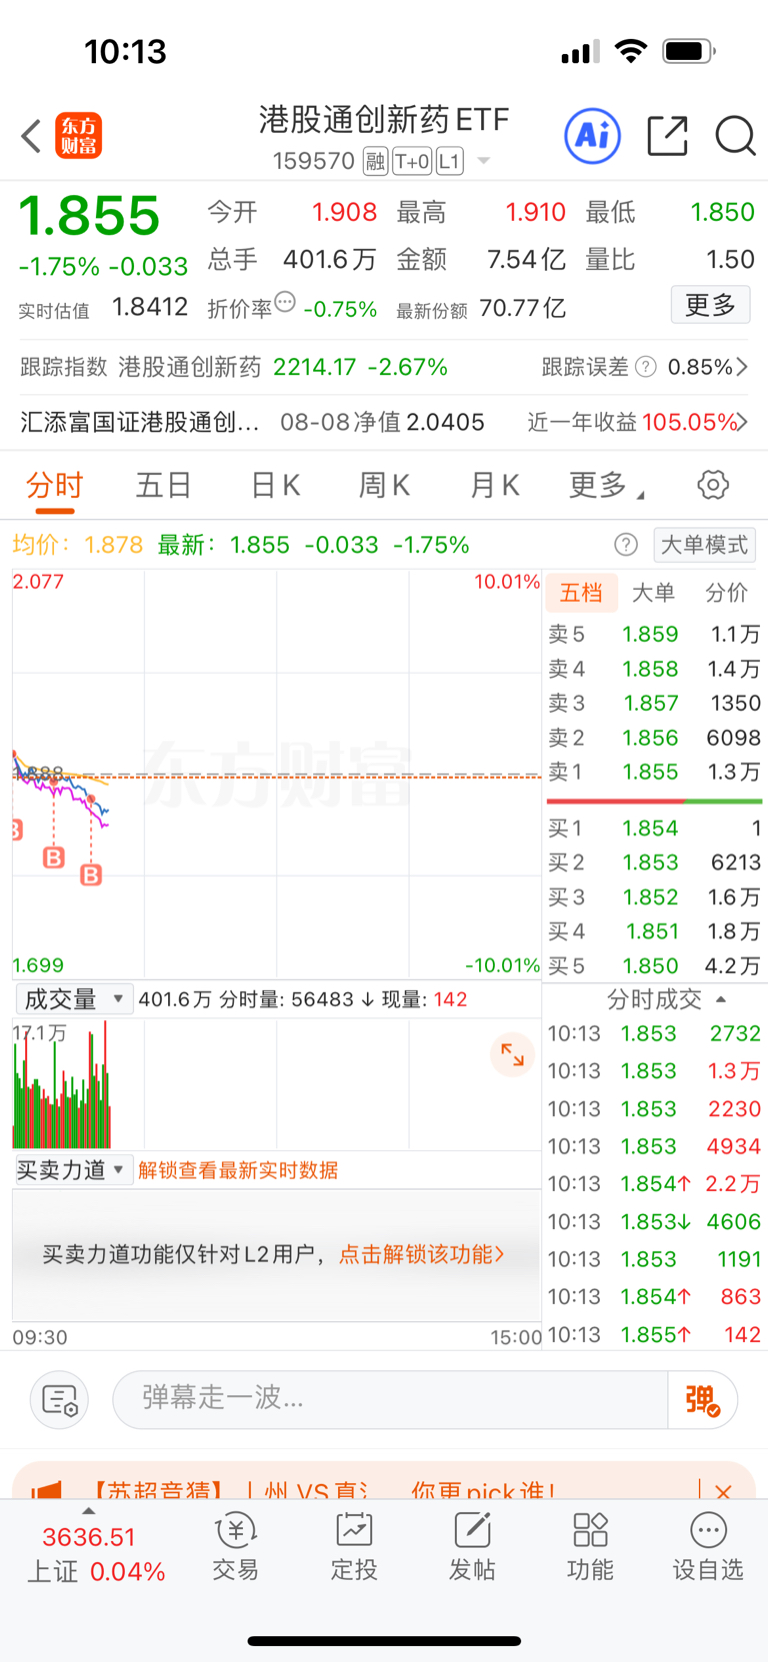768x1663 pixels.
Task: Toggle the 弹 danmaku icon
Action: pos(702,1399)
